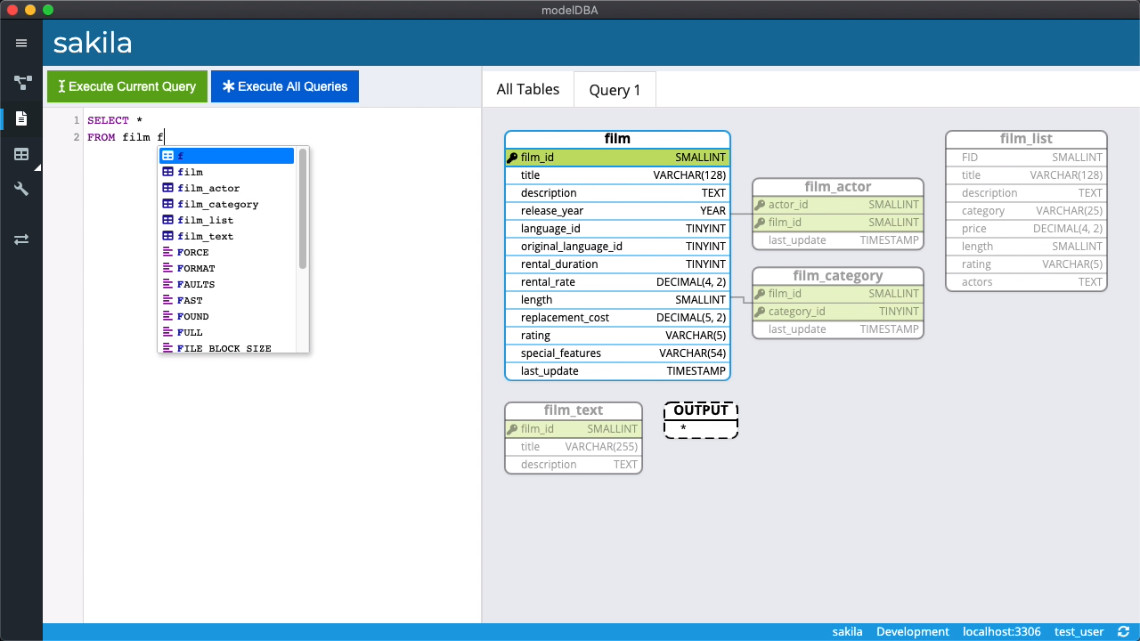
Task: Open the schema diagram sidebar icon
Action: [22, 83]
